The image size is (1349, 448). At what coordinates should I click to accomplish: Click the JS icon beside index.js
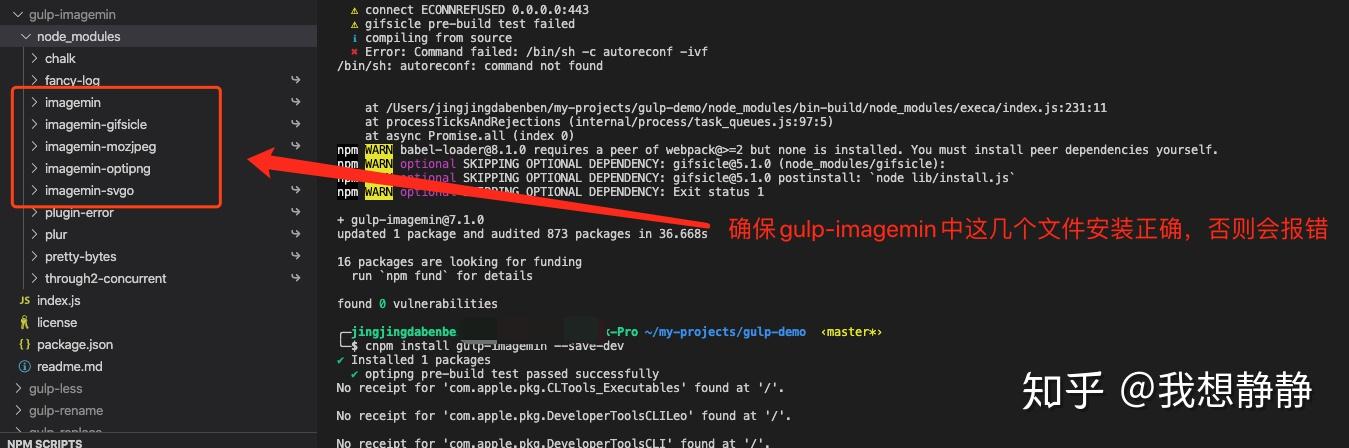[25, 301]
